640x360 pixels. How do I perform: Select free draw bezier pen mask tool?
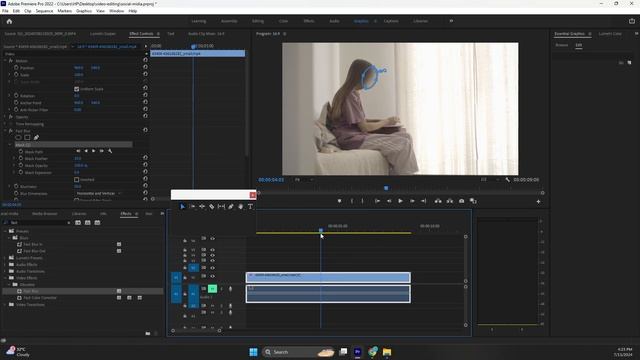tap(36, 138)
